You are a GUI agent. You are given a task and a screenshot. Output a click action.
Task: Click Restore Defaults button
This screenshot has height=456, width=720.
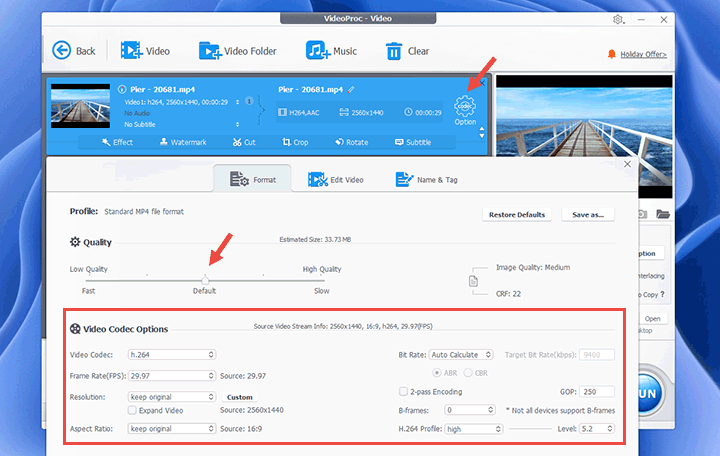(517, 214)
